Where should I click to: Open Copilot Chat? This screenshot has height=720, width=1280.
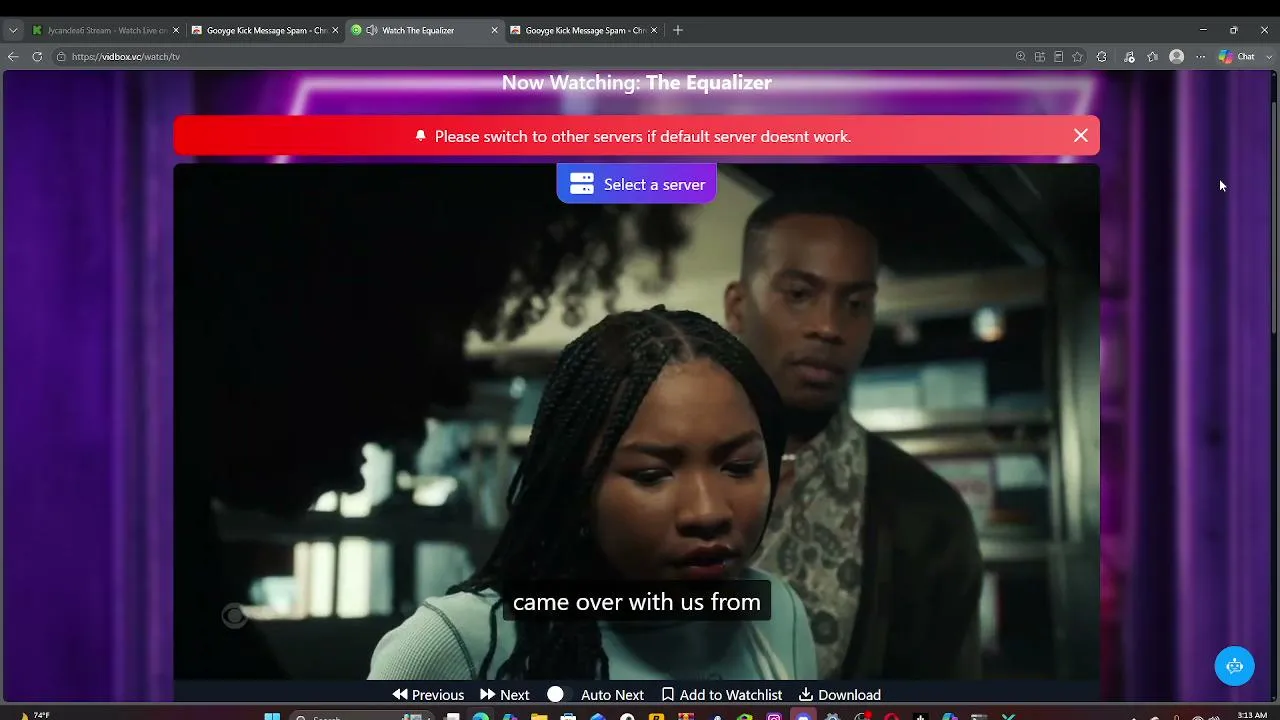pos(1236,57)
